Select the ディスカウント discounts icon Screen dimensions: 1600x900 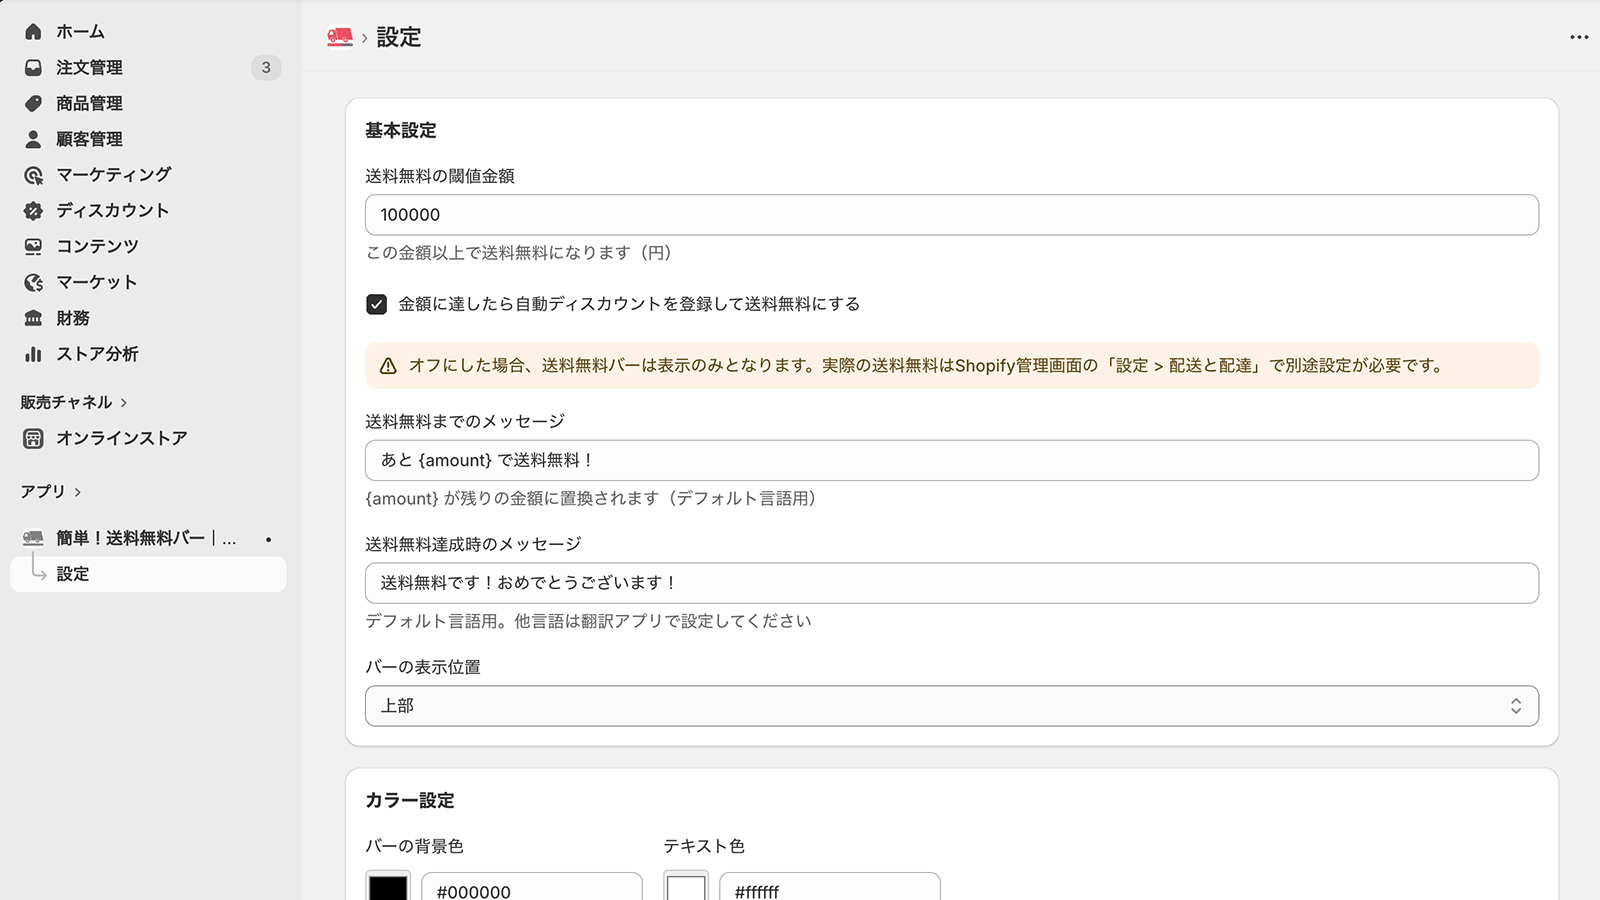31,210
